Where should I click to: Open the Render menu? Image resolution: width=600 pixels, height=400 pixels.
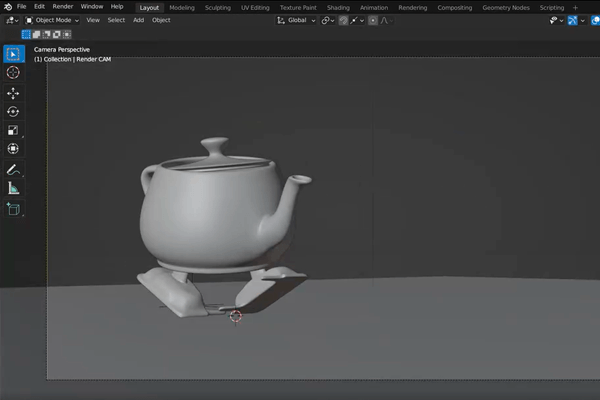click(63, 7)
